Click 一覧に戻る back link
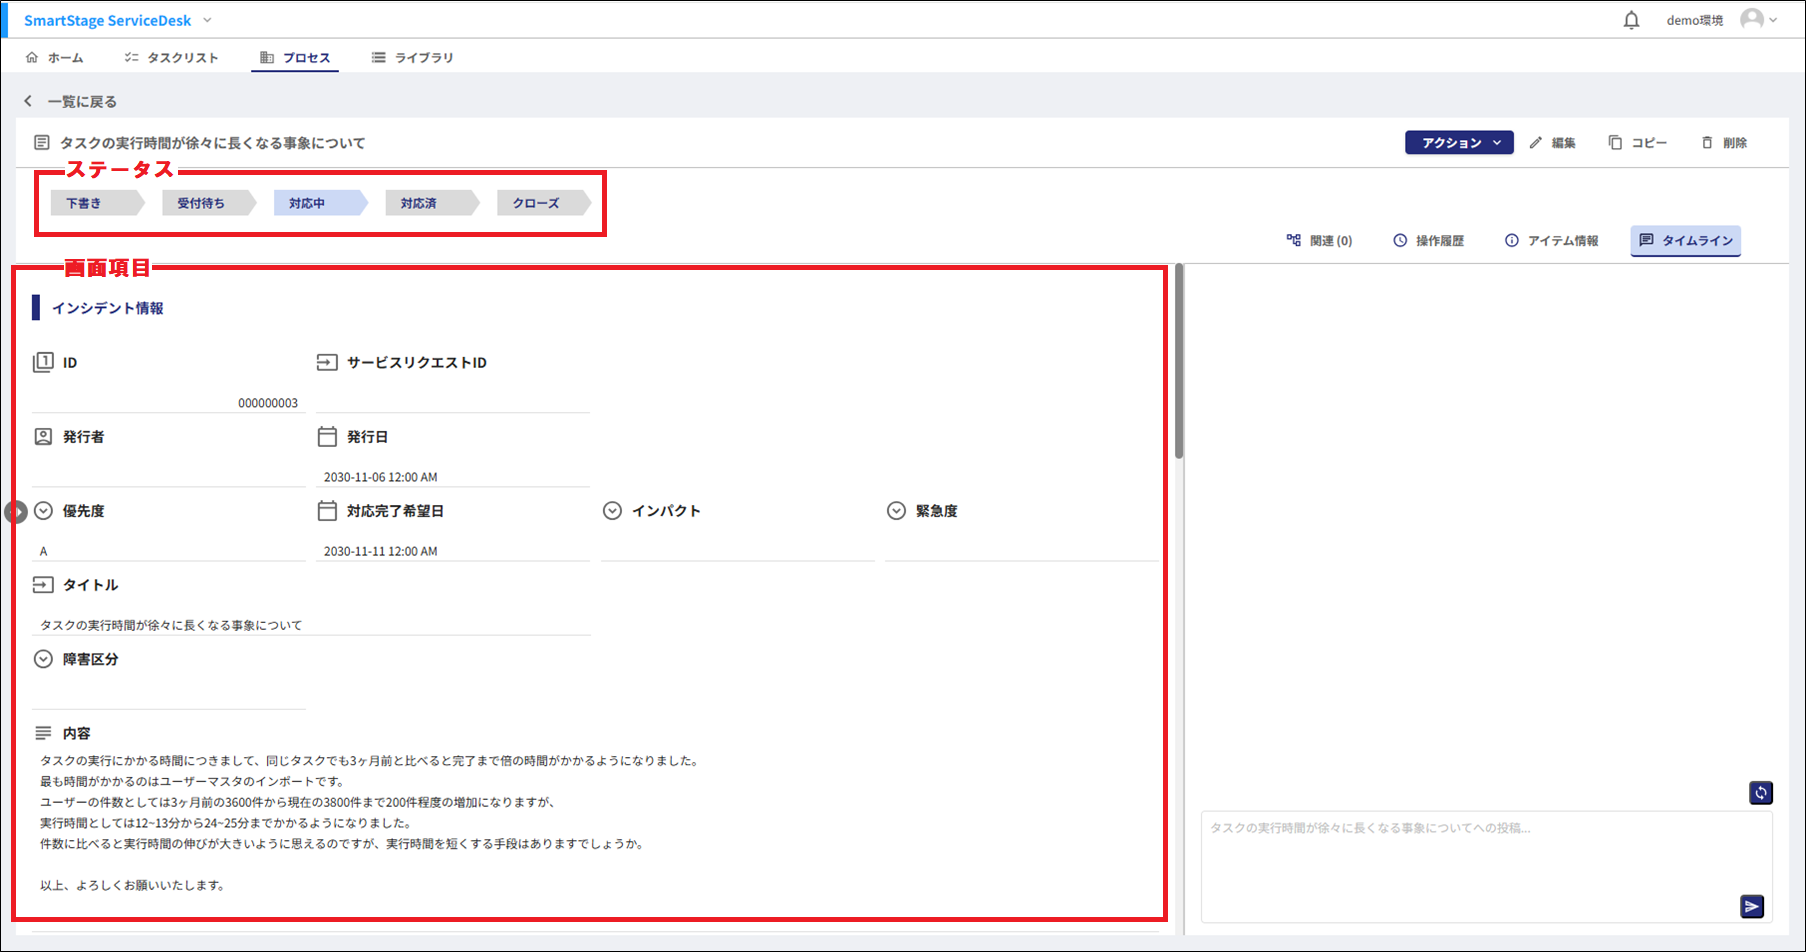Screen dimensions: 1806x952 click(70, 101)
